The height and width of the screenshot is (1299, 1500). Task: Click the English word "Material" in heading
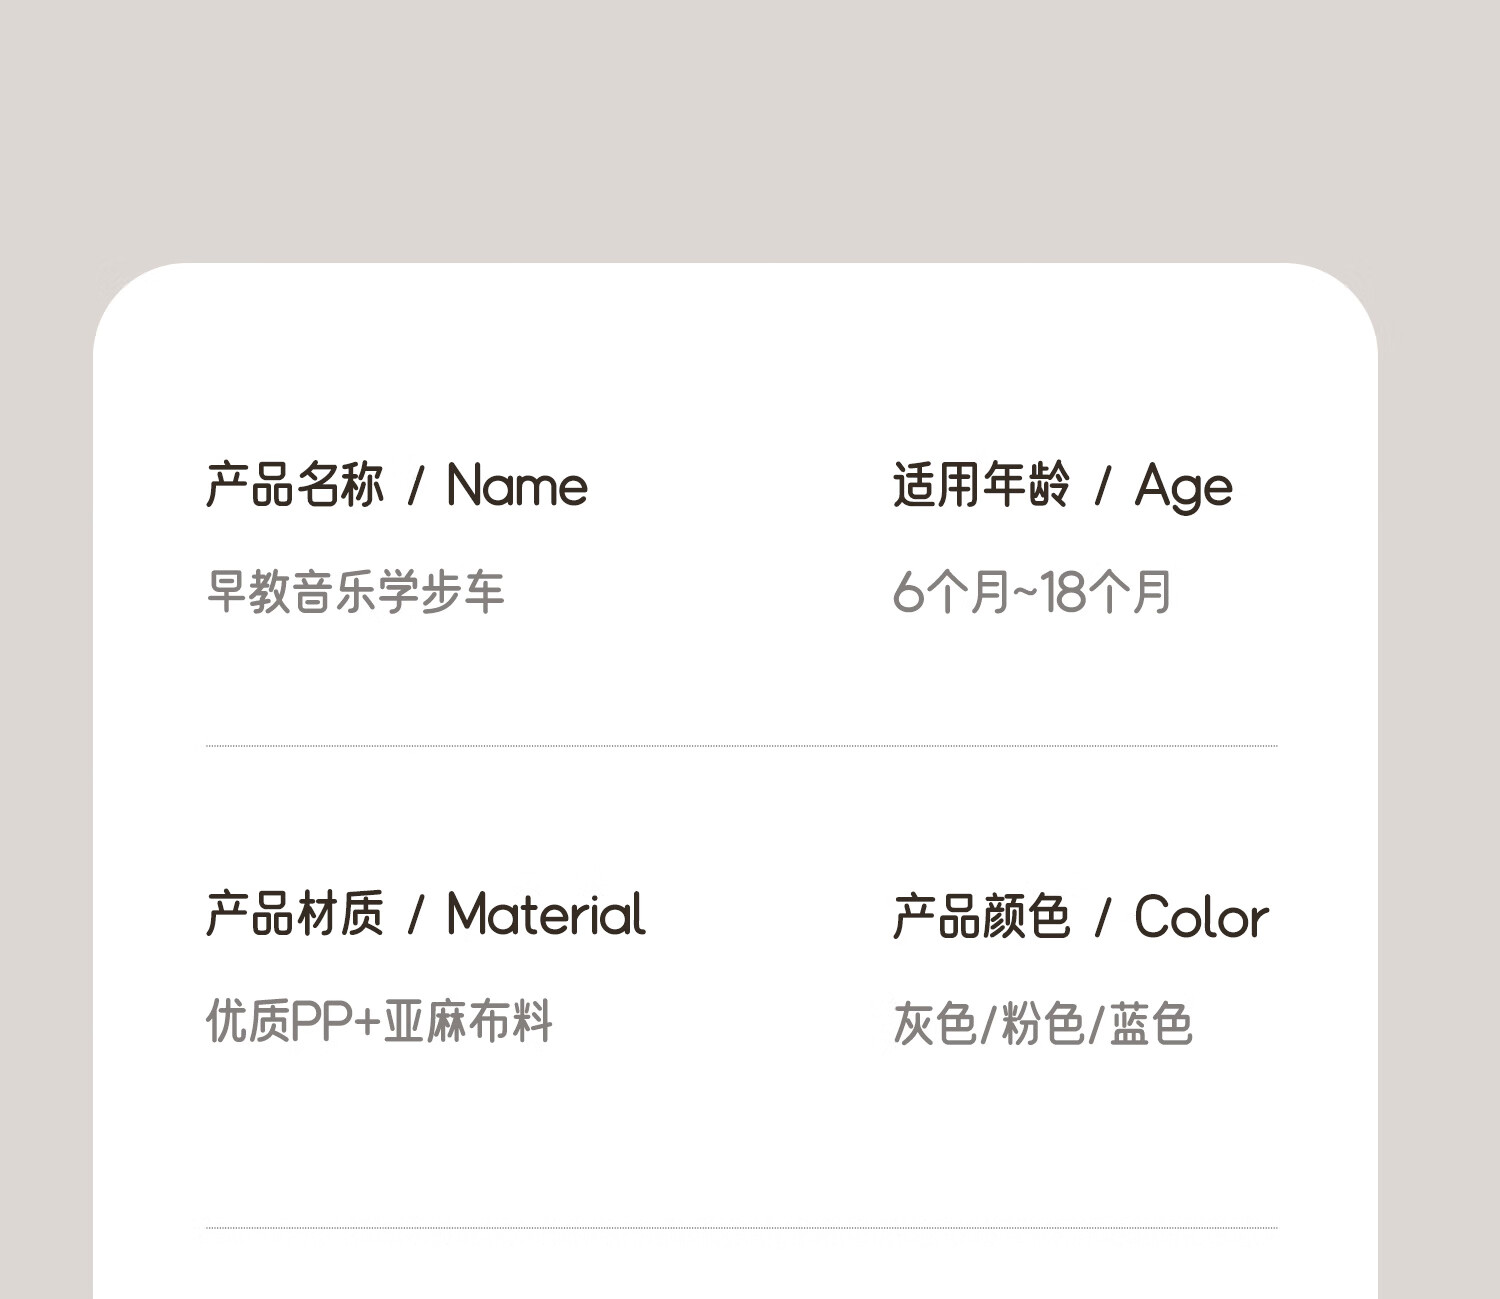point(546,915)
